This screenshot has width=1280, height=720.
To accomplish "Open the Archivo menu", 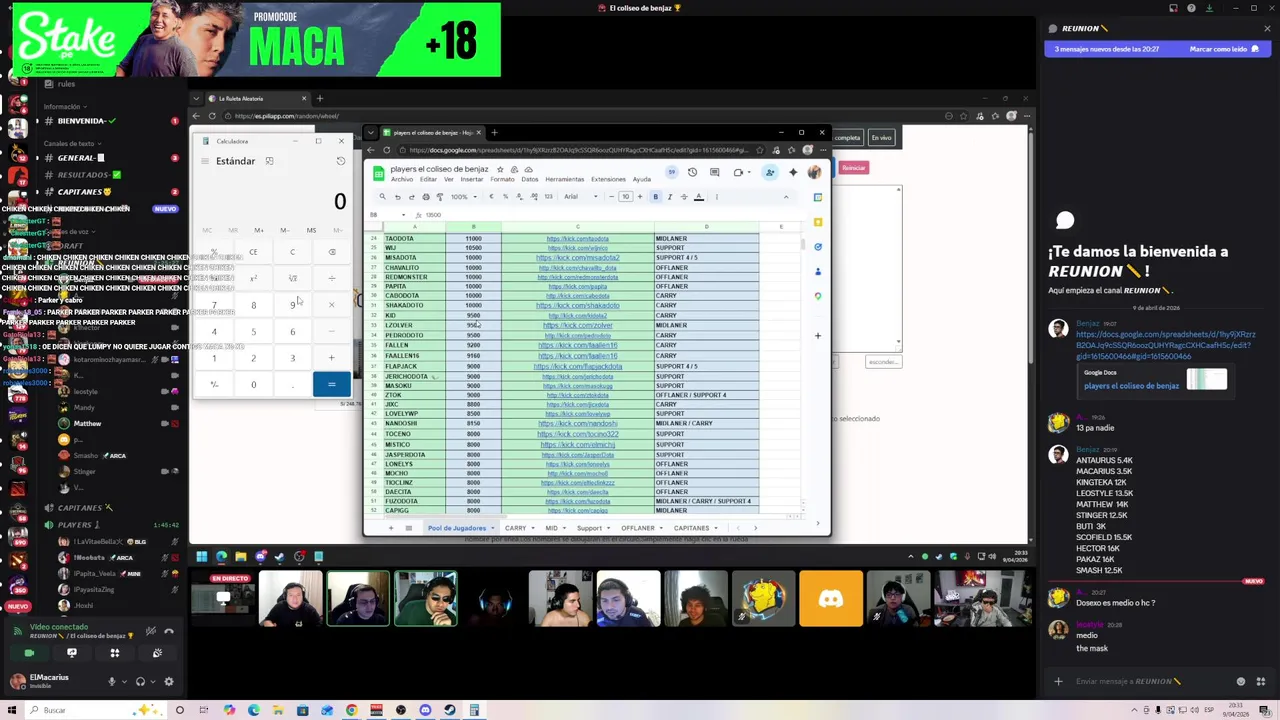I will tap(402, 179).
